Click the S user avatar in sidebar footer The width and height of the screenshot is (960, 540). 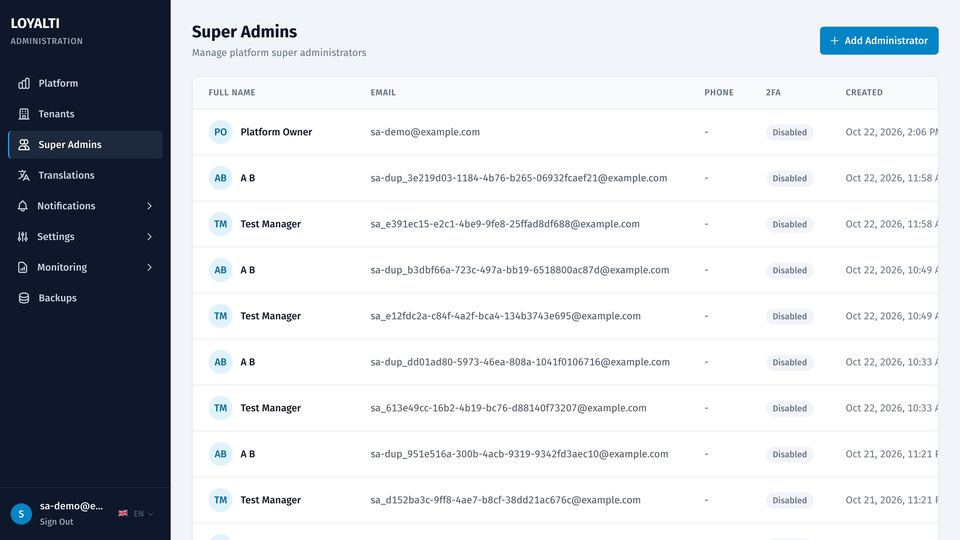pos(21,514)
